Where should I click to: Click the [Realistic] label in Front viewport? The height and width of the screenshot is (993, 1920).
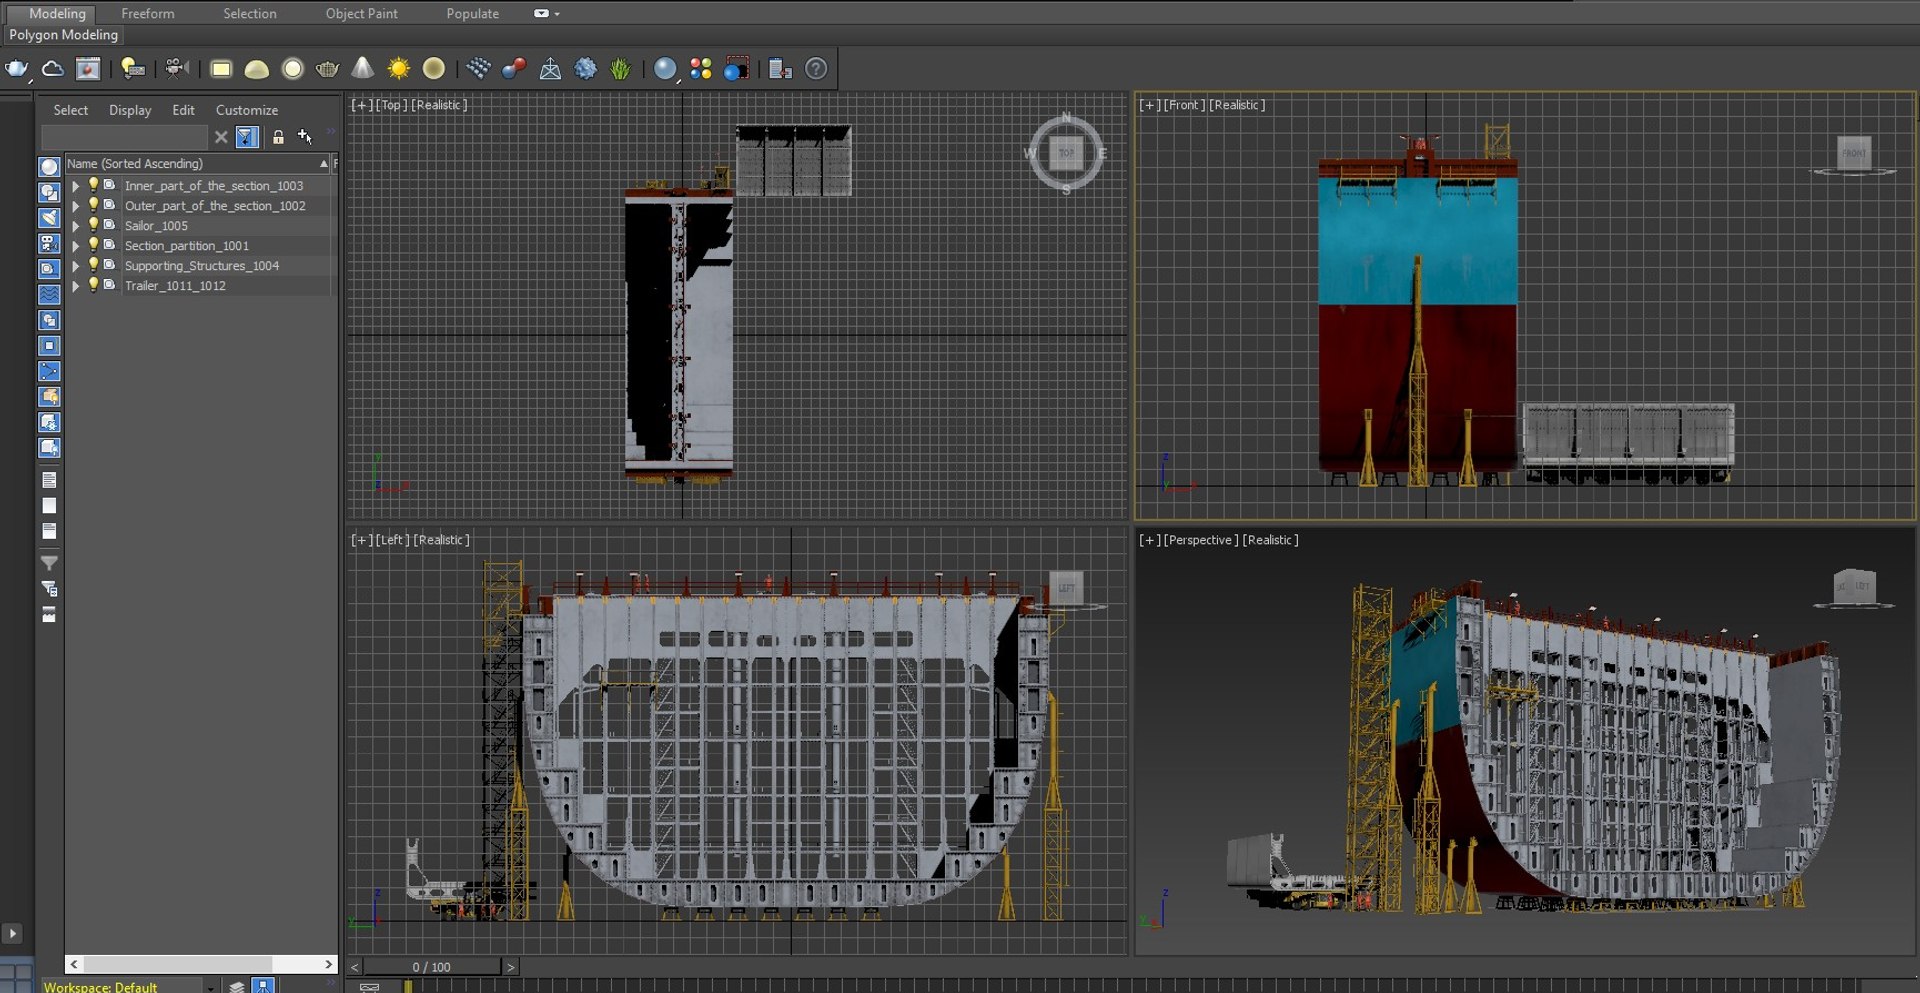1237,105
